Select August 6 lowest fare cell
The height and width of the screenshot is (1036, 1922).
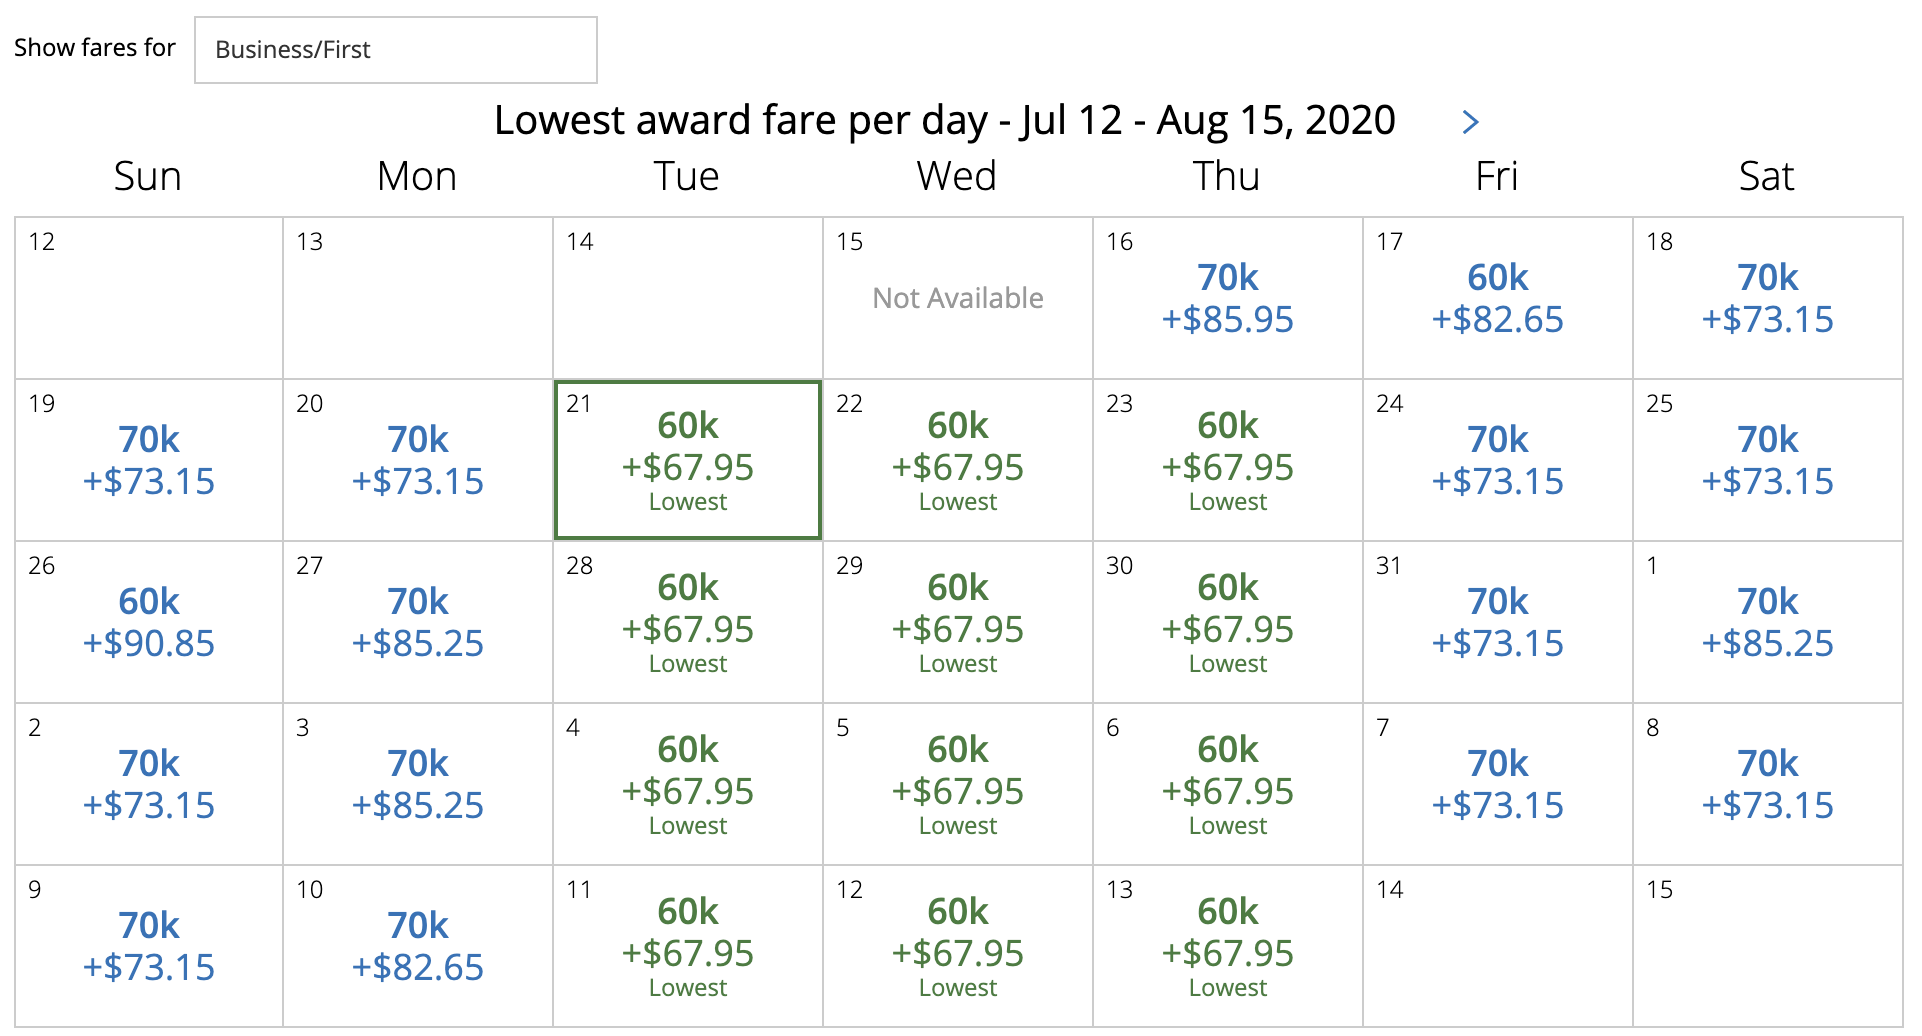click(1228, 784)
